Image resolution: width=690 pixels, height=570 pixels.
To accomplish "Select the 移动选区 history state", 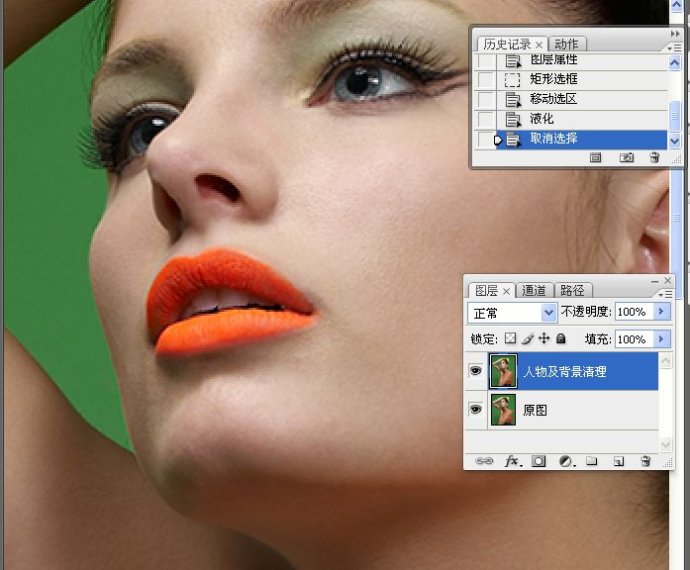I will [x=554, y=99].
